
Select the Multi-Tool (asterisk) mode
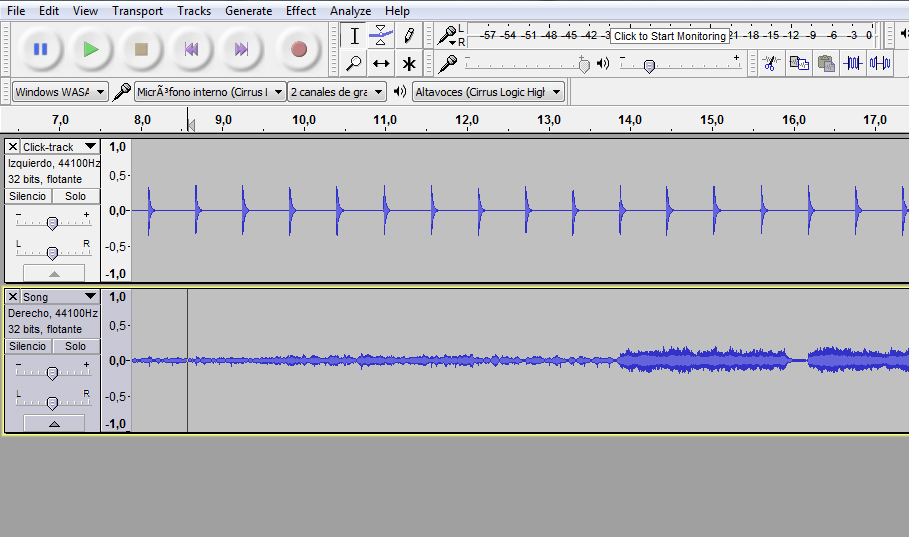pos(409,63)
